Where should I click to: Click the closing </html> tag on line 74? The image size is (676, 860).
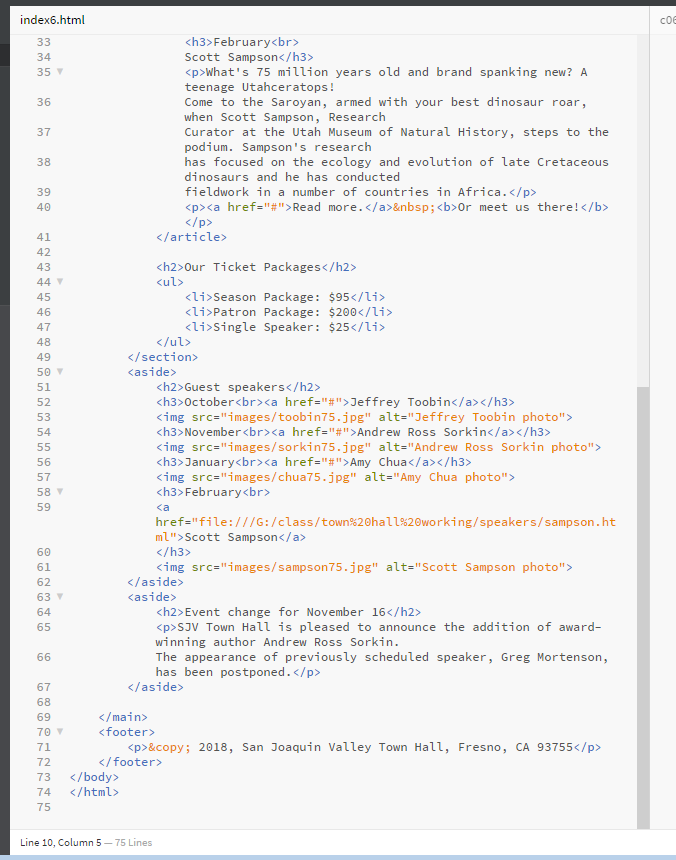pos(94,792)
